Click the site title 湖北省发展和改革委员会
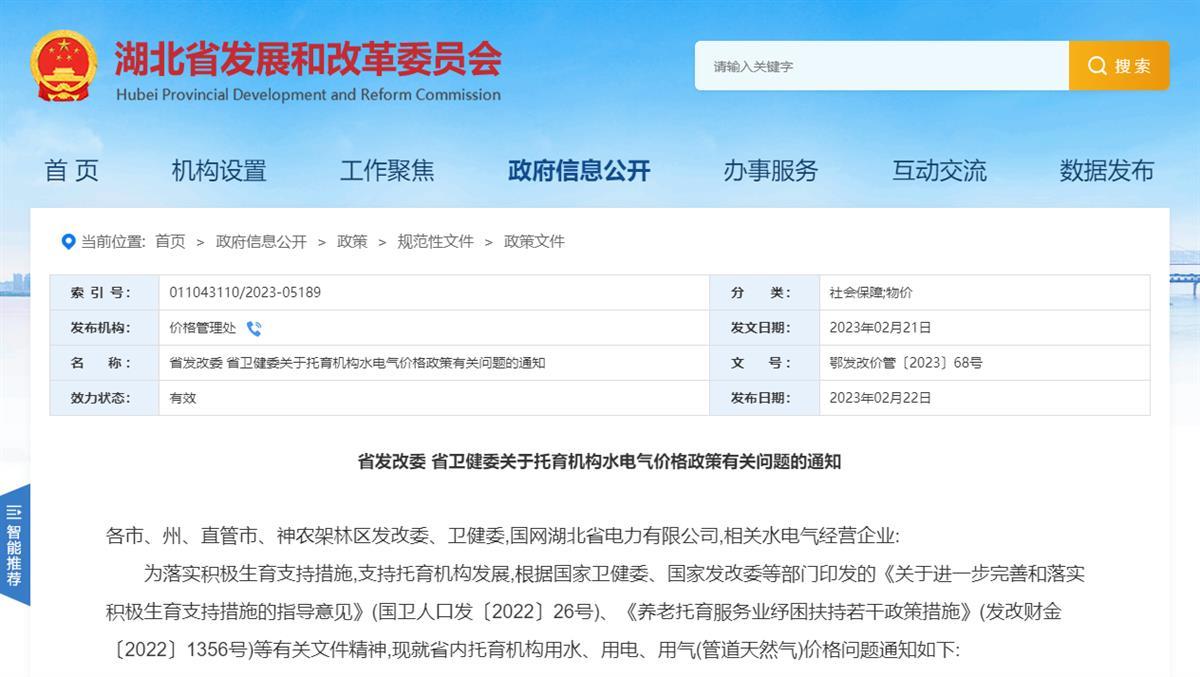Image resolution: width=1200 pixels, height=677 pixels. (308, 58)
